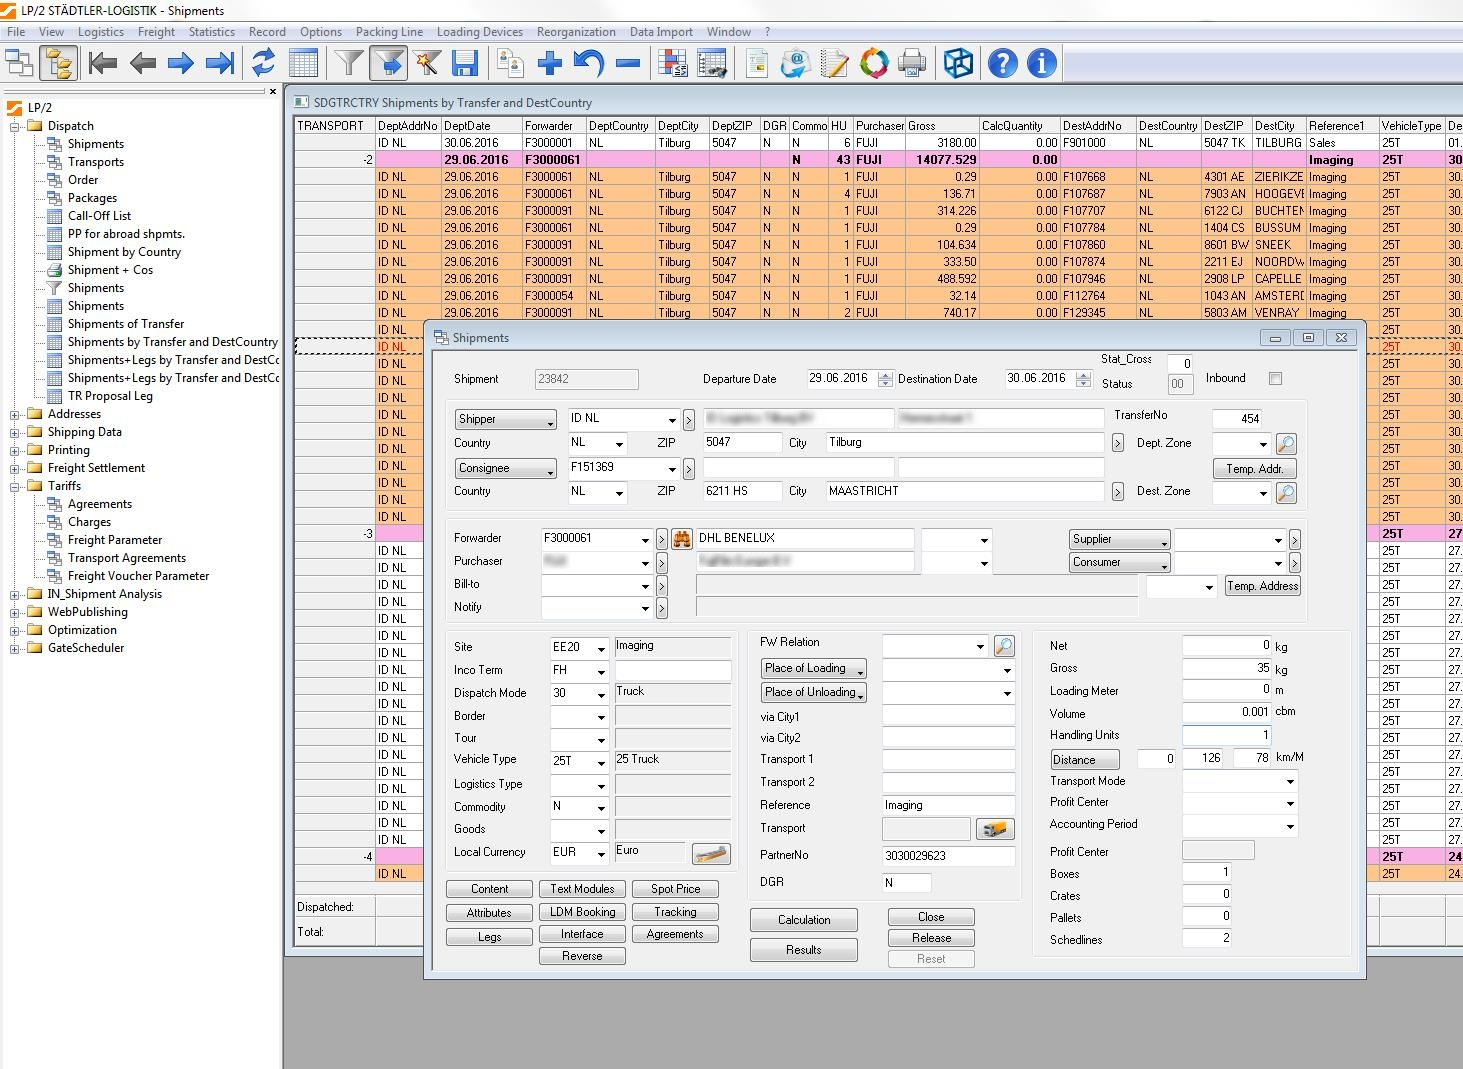Click the printer icon in toolbar
This screenshot has width=1463, height=1069.
912,64
